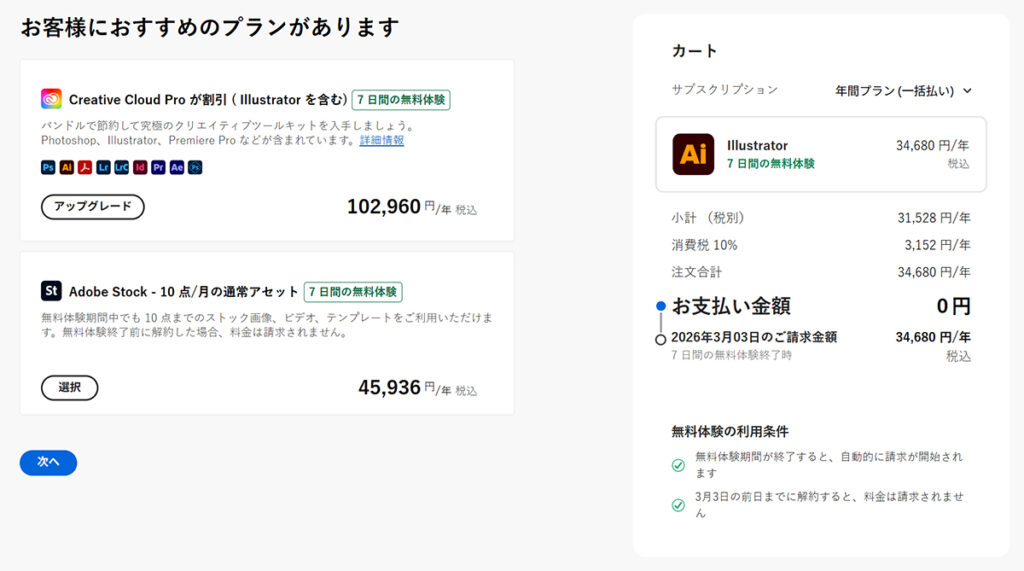Click the Premiere Pro (Pr) app icon
The height and width of the screenshot is (571, 1024).
(x=158, y=167)
